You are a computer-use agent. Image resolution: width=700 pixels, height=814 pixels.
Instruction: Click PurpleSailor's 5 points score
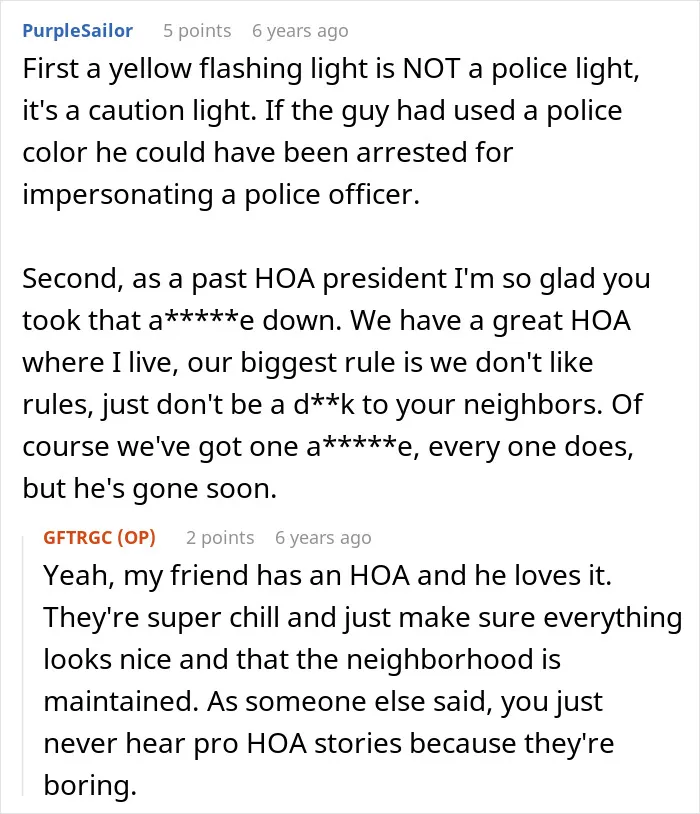click(197, 31)
